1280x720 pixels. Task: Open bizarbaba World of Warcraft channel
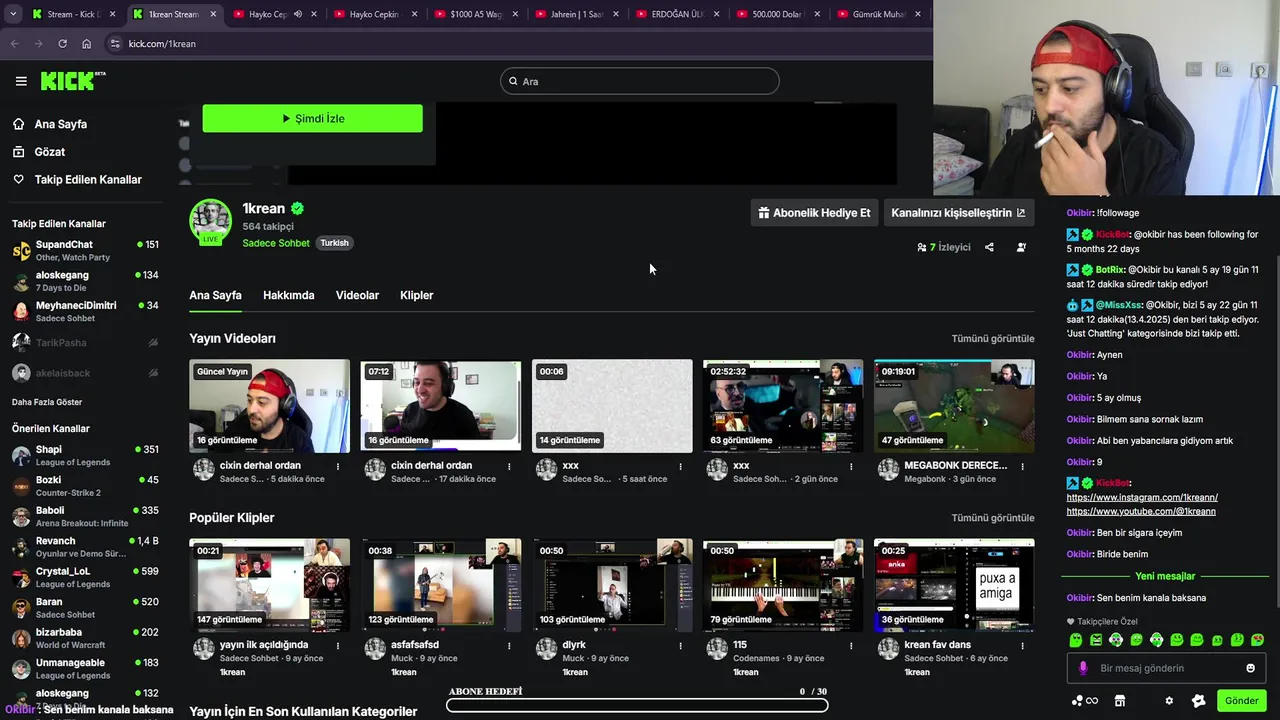tap(85, 638)
